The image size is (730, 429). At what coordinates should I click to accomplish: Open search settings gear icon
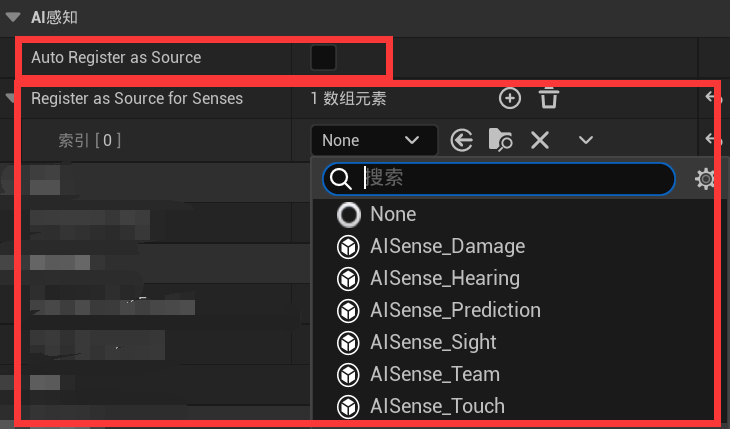705,179
